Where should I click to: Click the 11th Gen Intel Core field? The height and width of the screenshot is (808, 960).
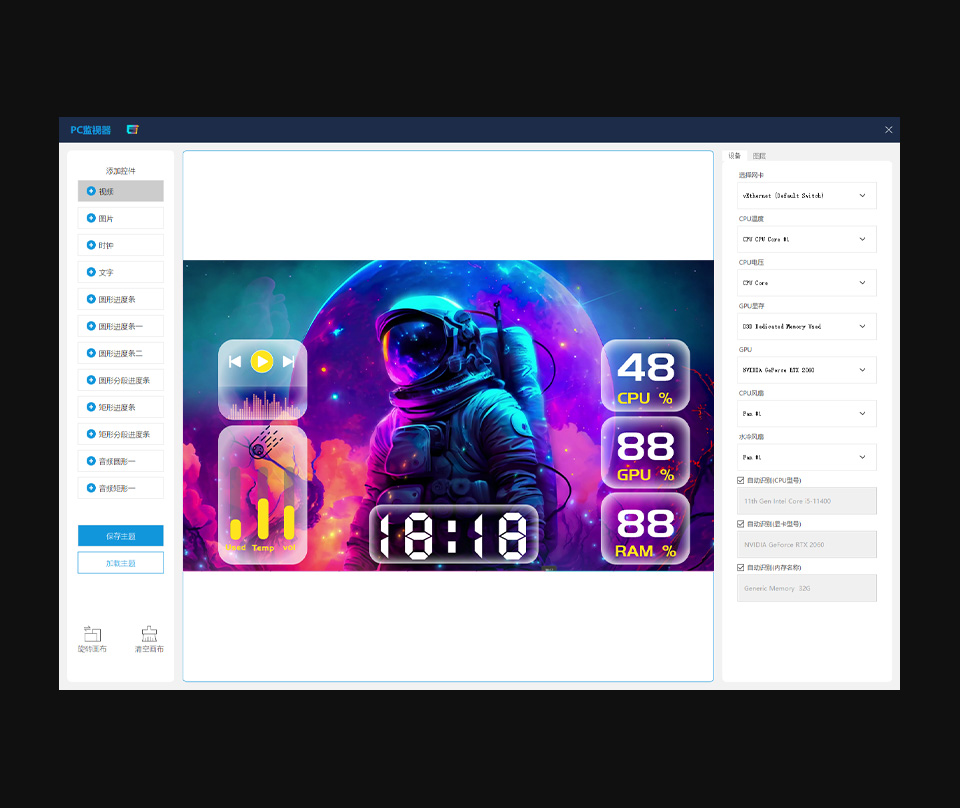806,501
